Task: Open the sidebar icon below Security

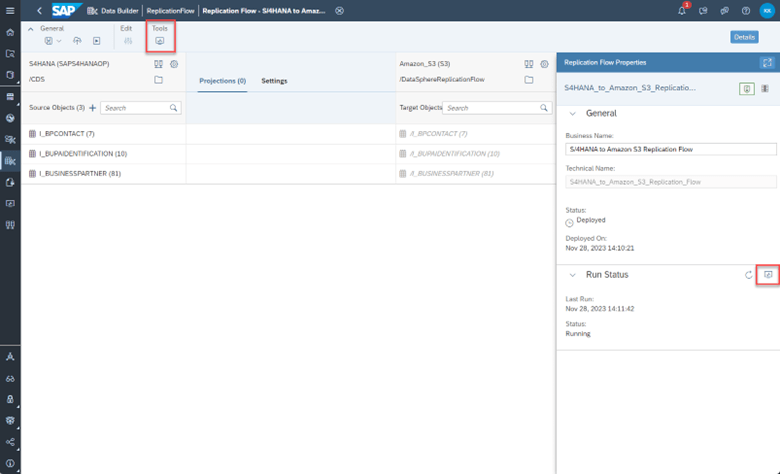Action: point(10,421)
